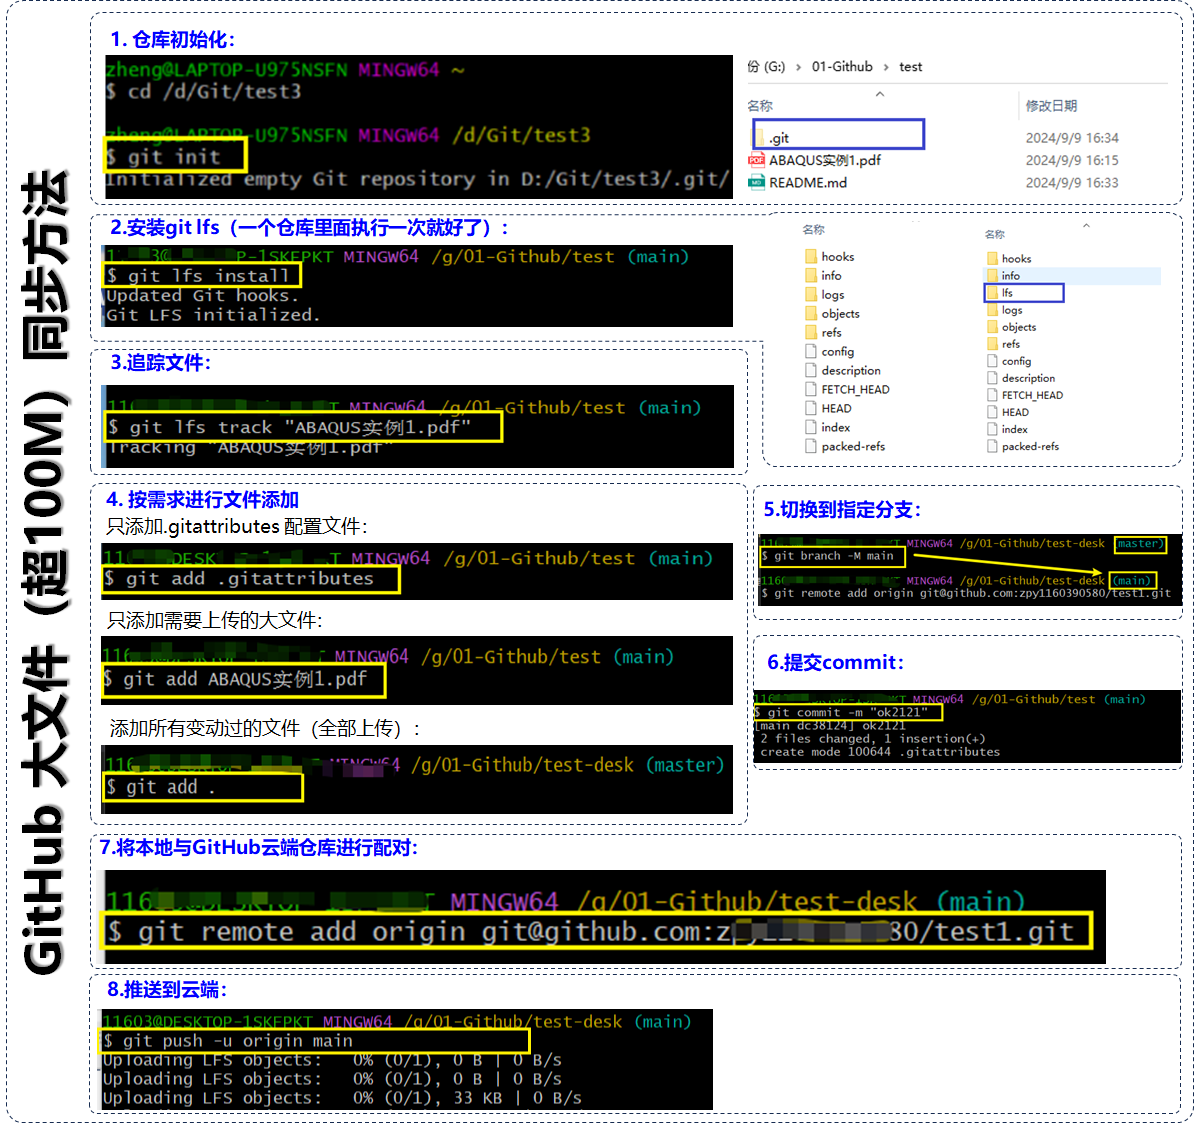Image resolution: width=1194 pixels, height=1123 pixels.
Task: Open the .git folder icon
Action: [759, 138]
